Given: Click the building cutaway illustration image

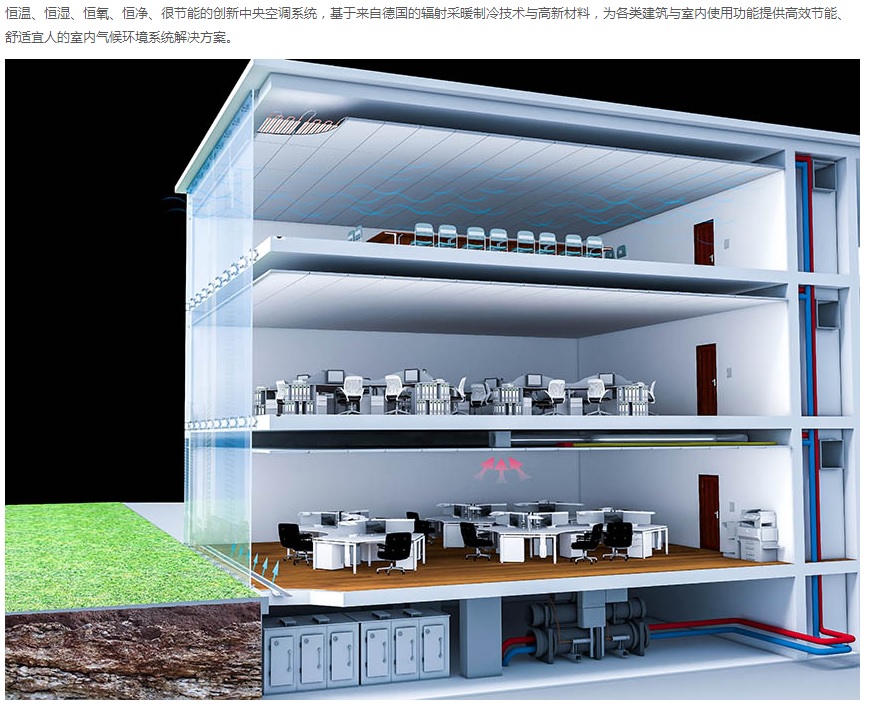Looking at the screenshot, I should [432, 379].
